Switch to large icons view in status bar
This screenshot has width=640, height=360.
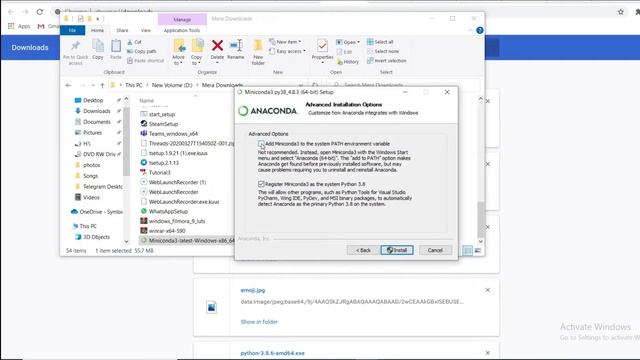click(478, 251)
